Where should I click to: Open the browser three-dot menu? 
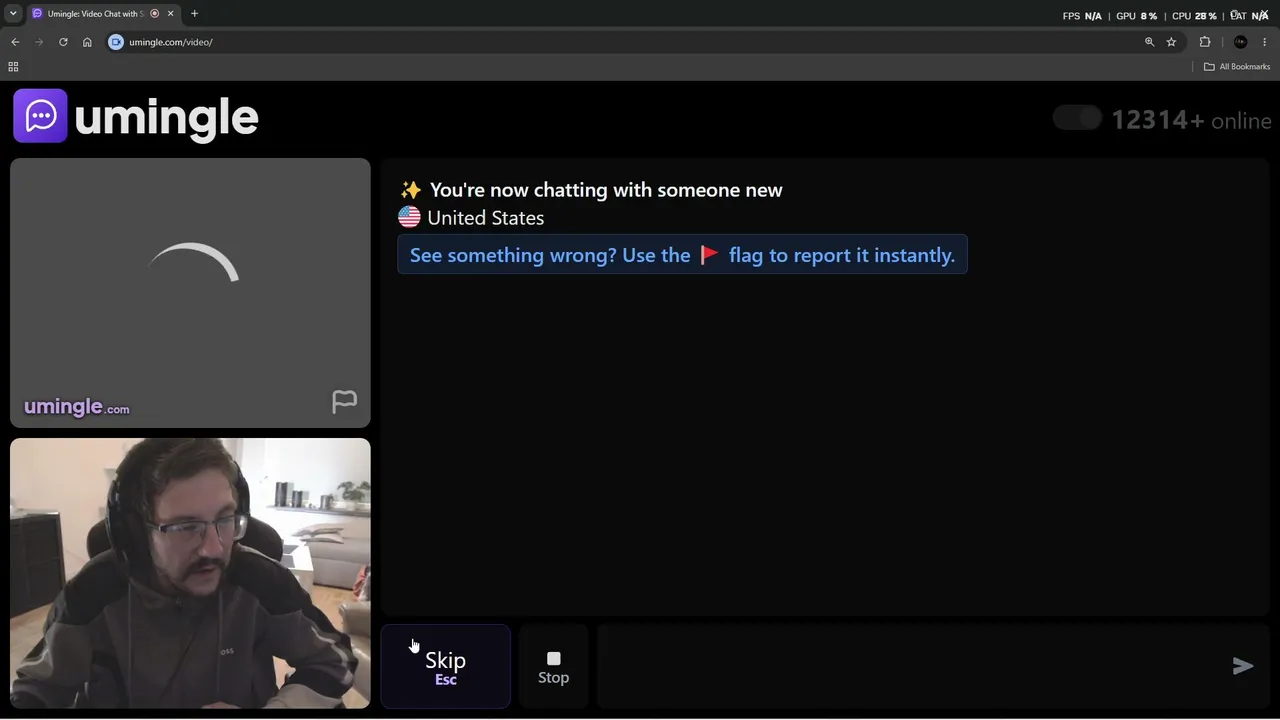pyautogui.click(x=1265, y=42)
